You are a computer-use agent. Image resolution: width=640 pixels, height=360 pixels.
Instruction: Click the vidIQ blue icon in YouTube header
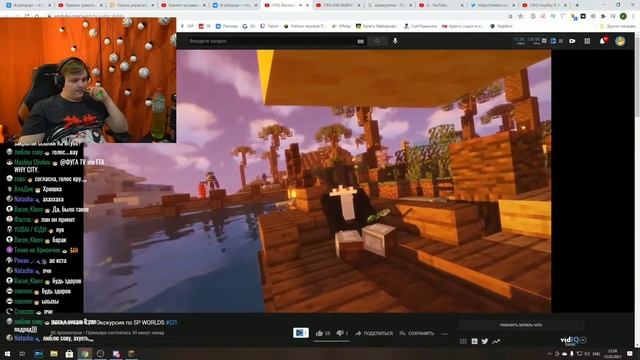click(x=553, y=41)
